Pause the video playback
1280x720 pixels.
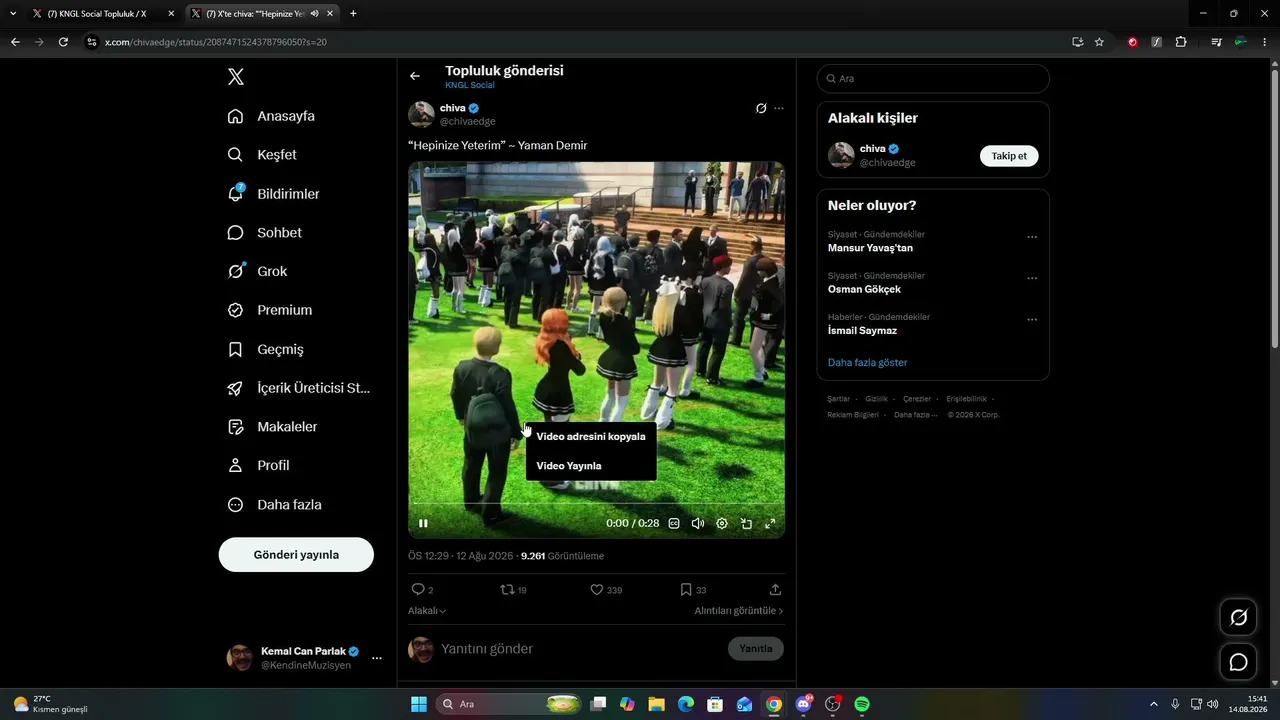(423, 523)
